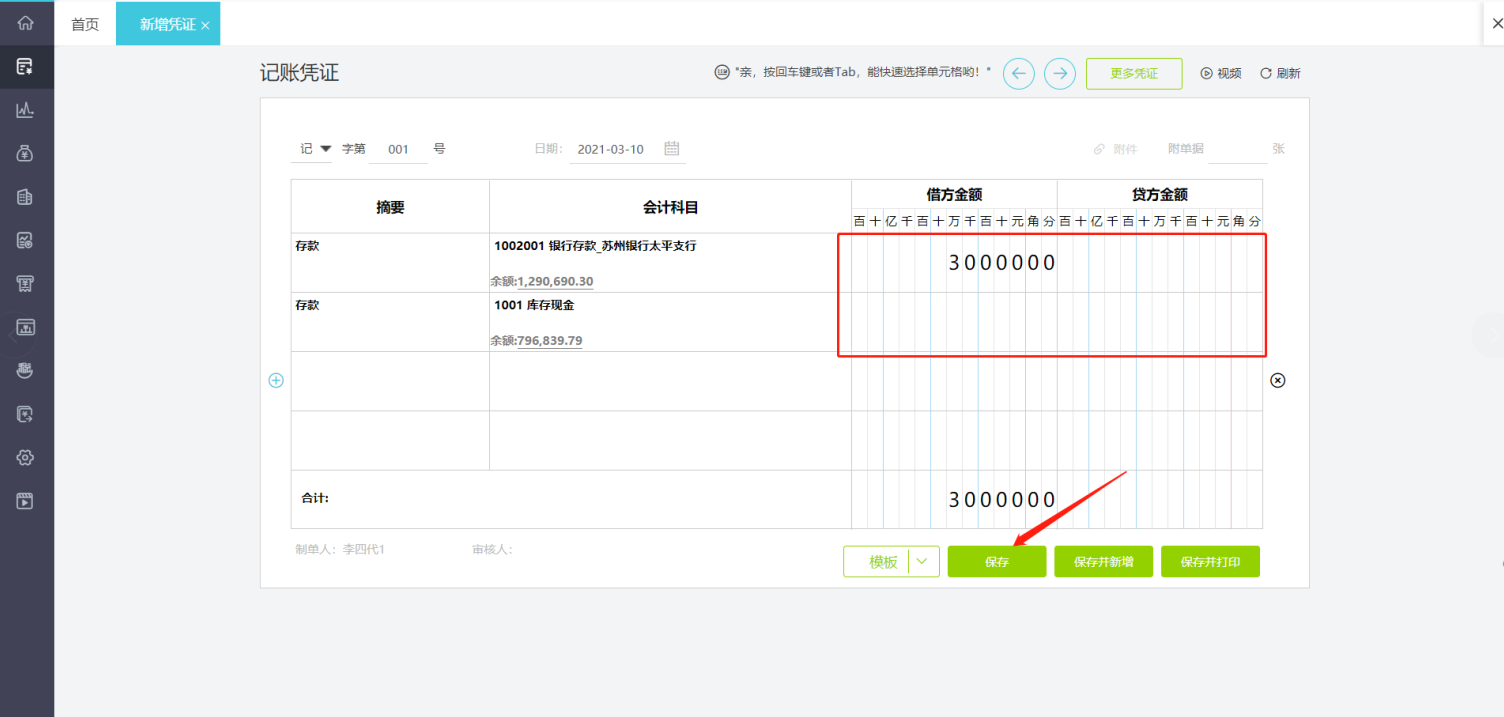Click the 保存 button
Image resolution: width=1504 pixels, height=717 pixels.
tap(997, 562)
